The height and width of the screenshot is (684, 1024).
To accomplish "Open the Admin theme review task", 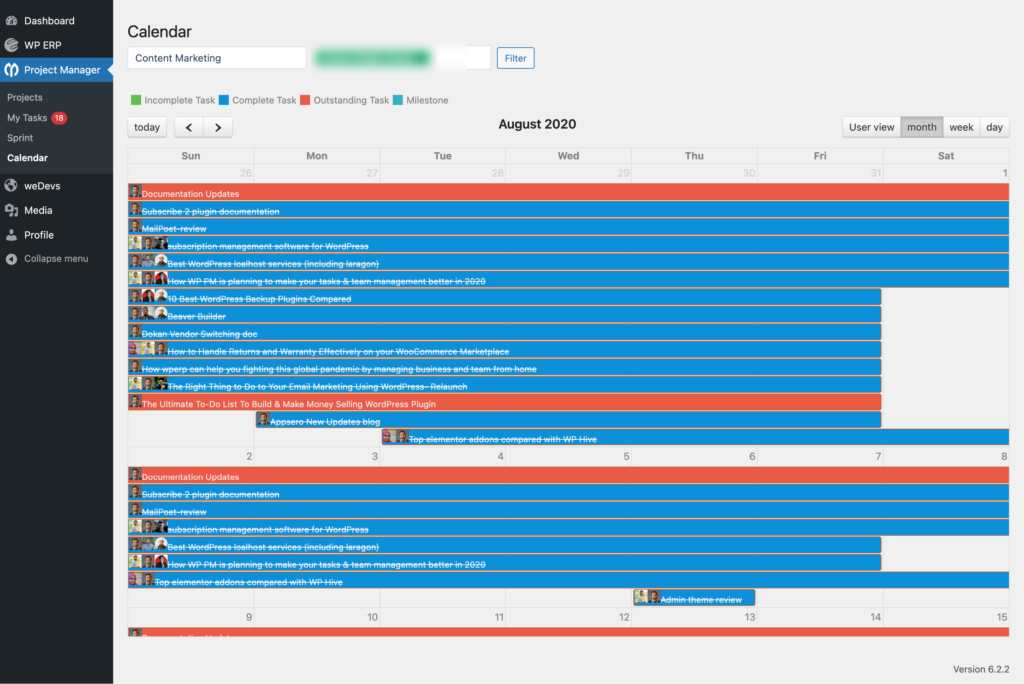I will coord(694,598).
